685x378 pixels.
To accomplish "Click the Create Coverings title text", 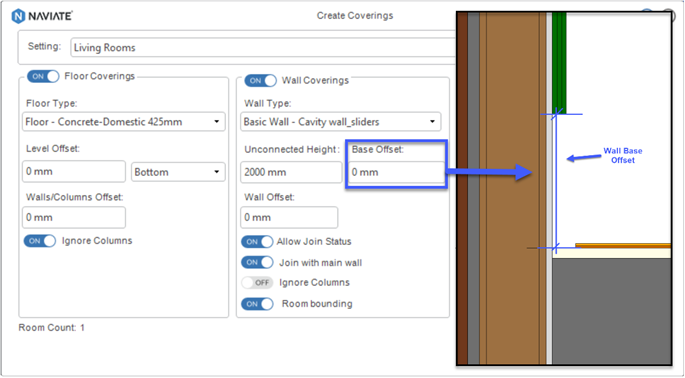I will click(355, 16).
